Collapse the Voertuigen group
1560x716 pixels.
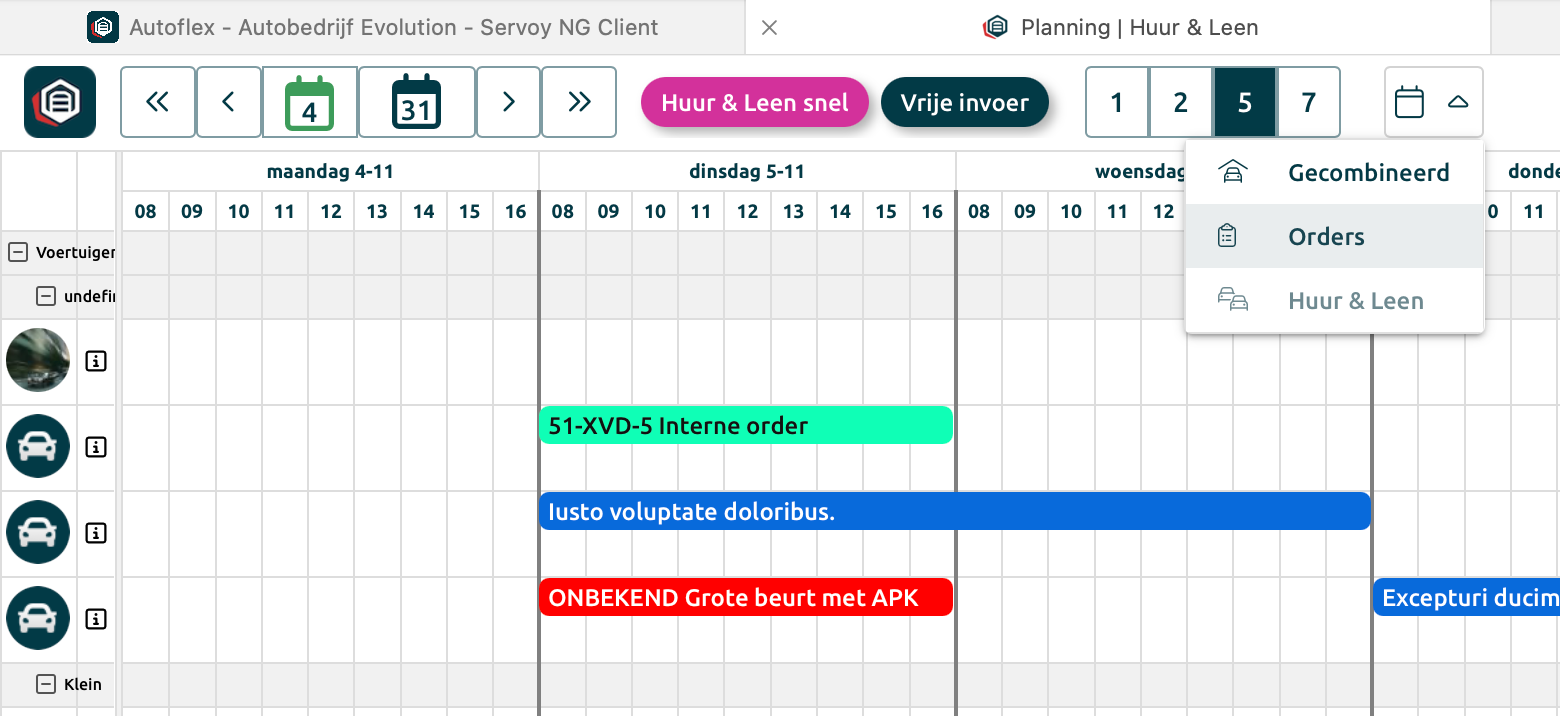(17, 252)
